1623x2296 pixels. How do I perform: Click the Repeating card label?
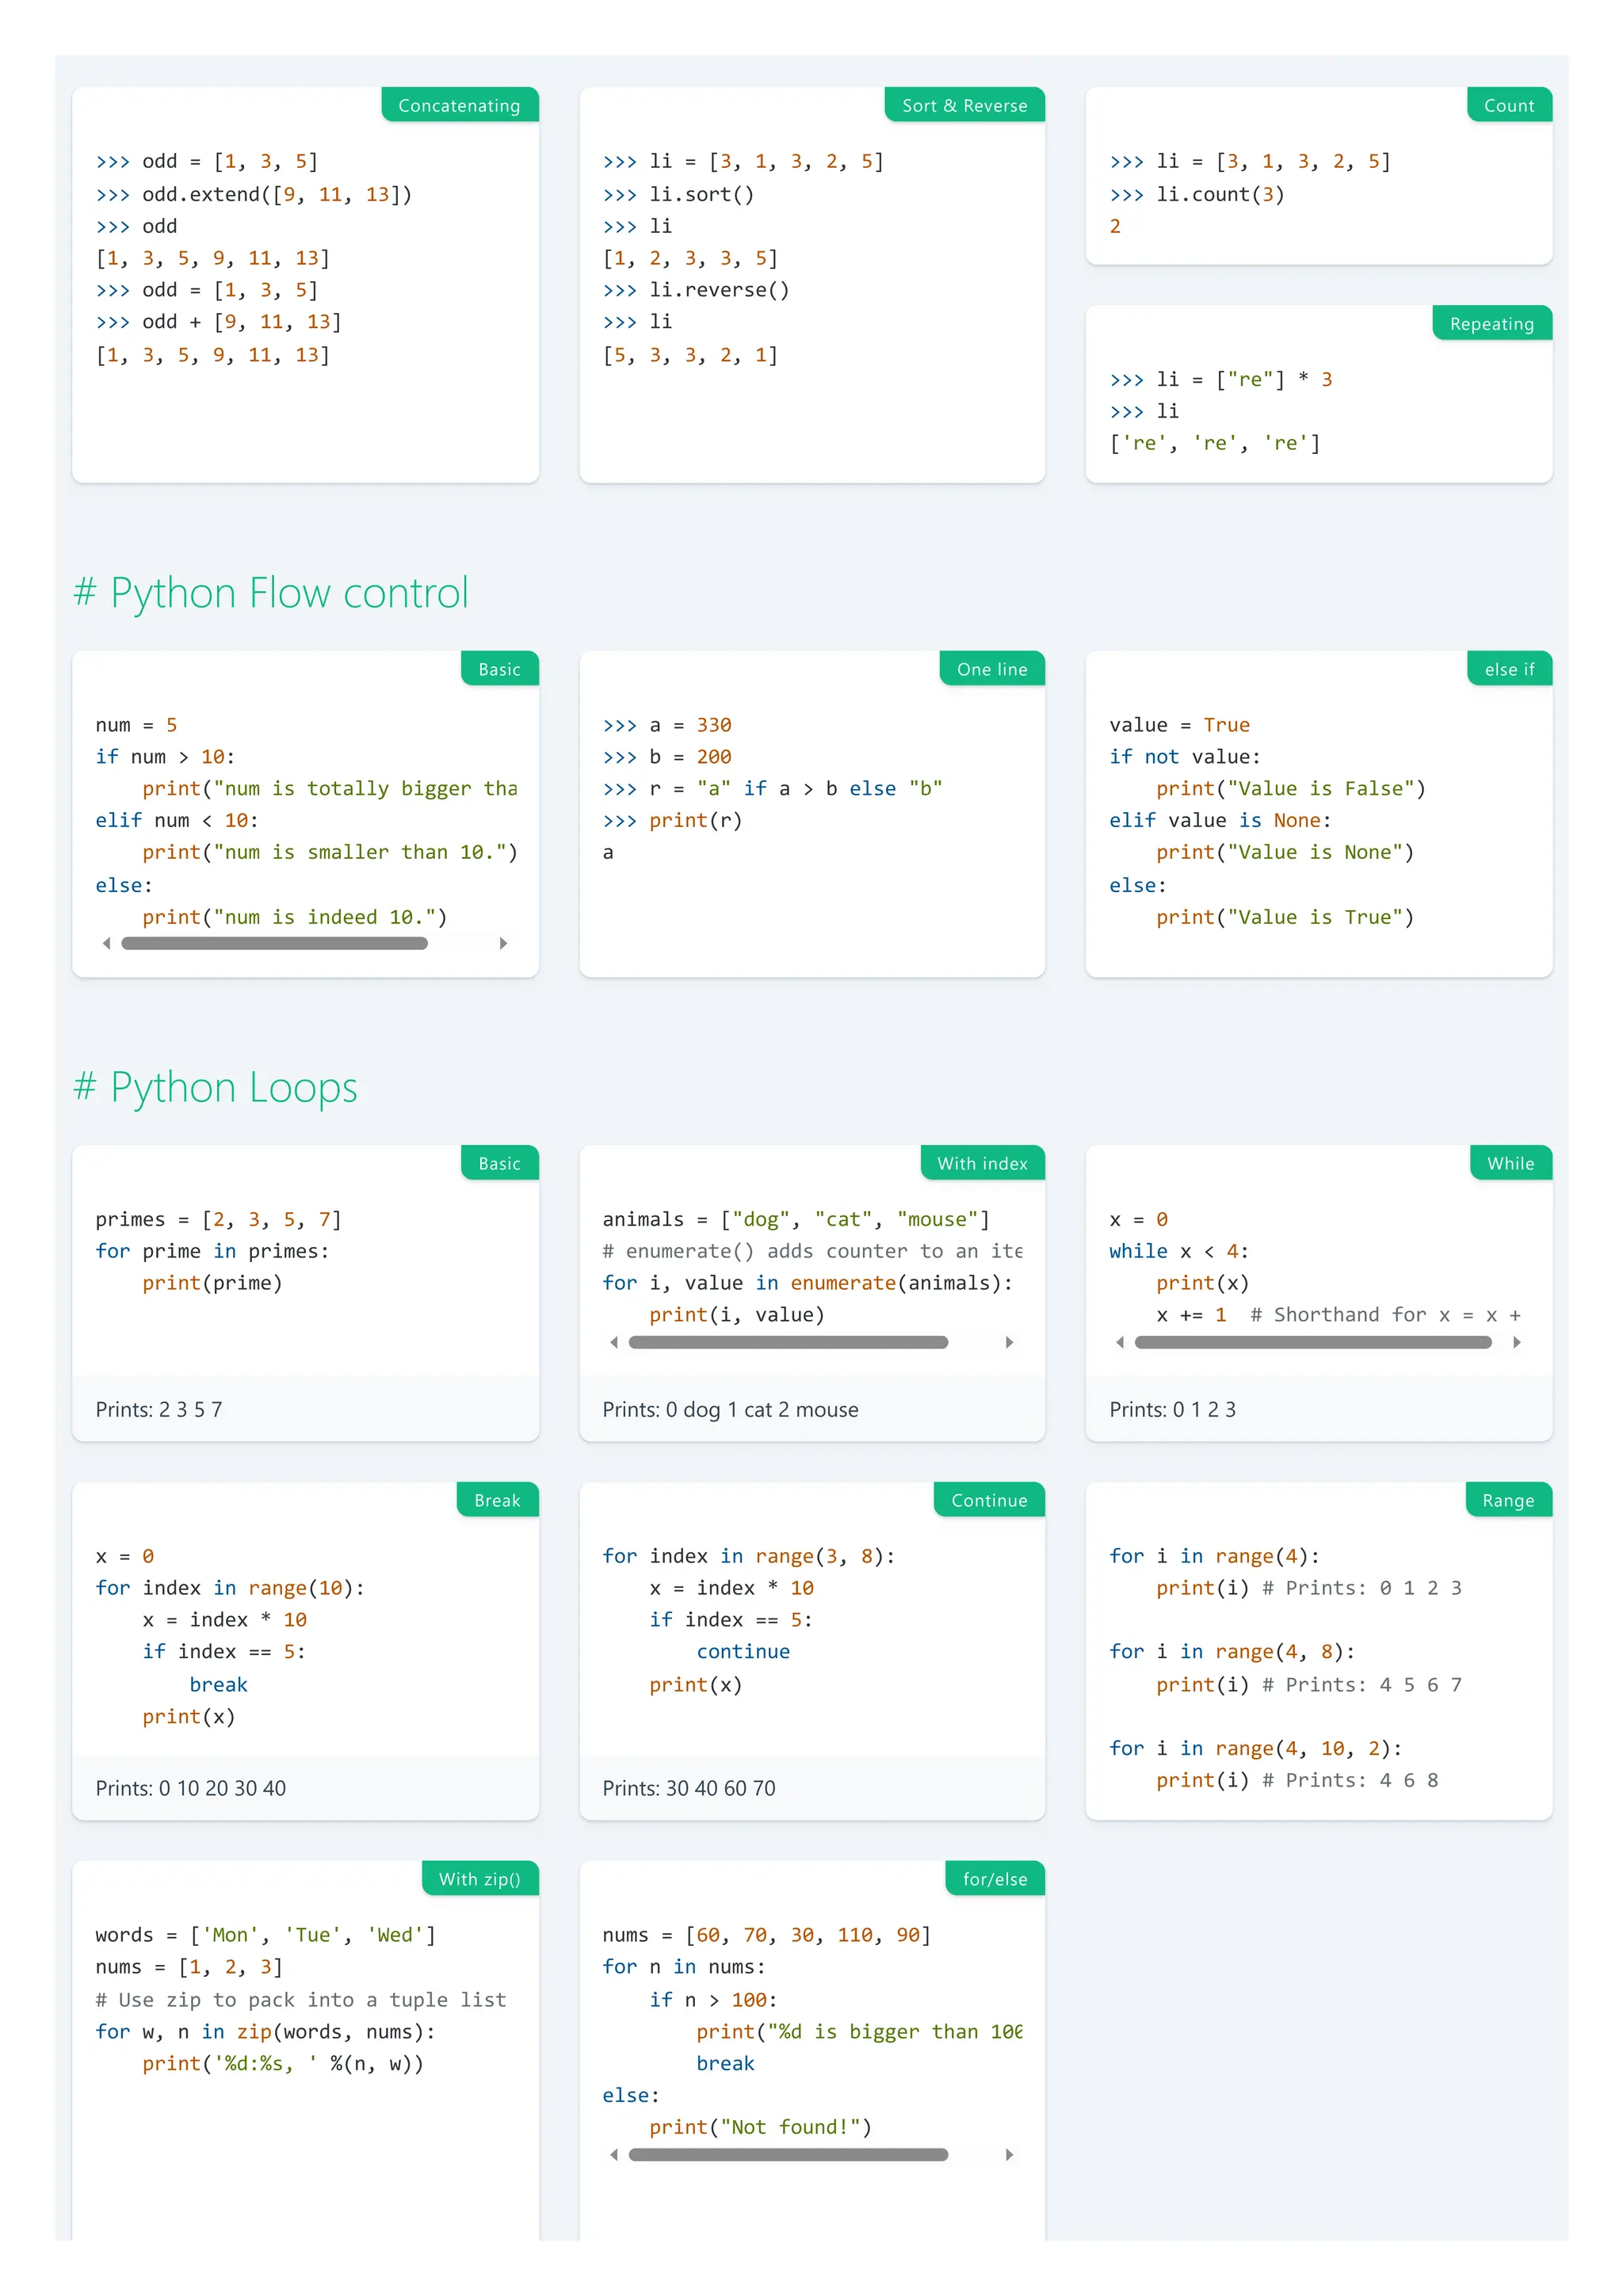coord(1491,323)
